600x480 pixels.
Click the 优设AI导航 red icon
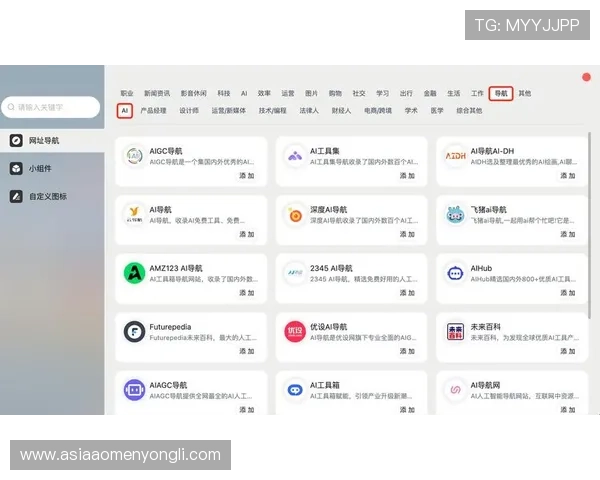[295, 331]
